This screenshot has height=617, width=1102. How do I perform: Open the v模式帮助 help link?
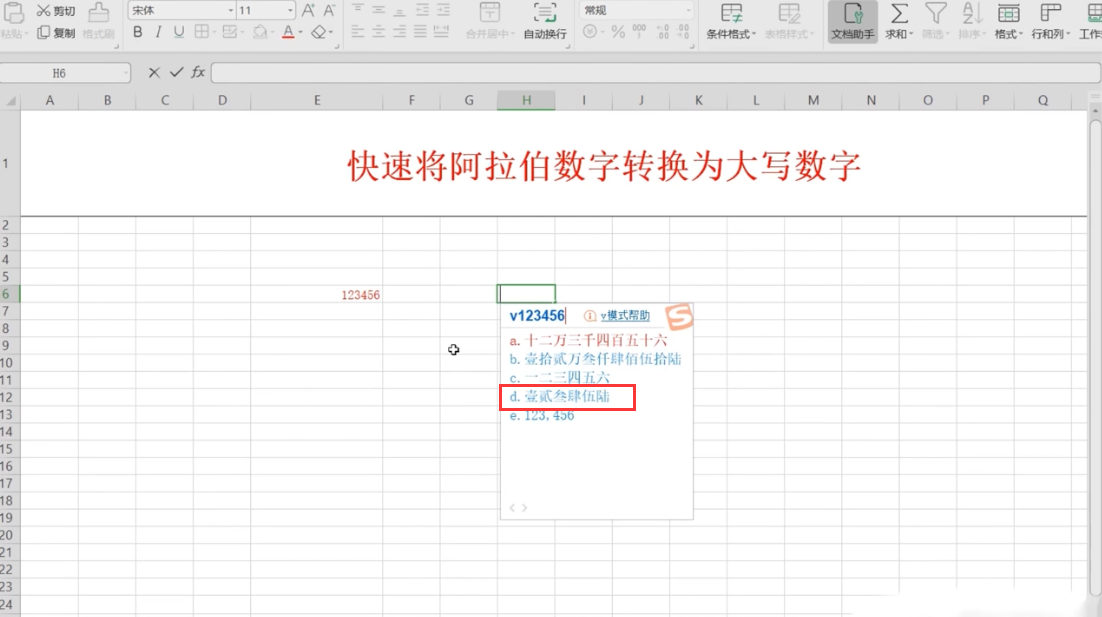coord(624,316)
